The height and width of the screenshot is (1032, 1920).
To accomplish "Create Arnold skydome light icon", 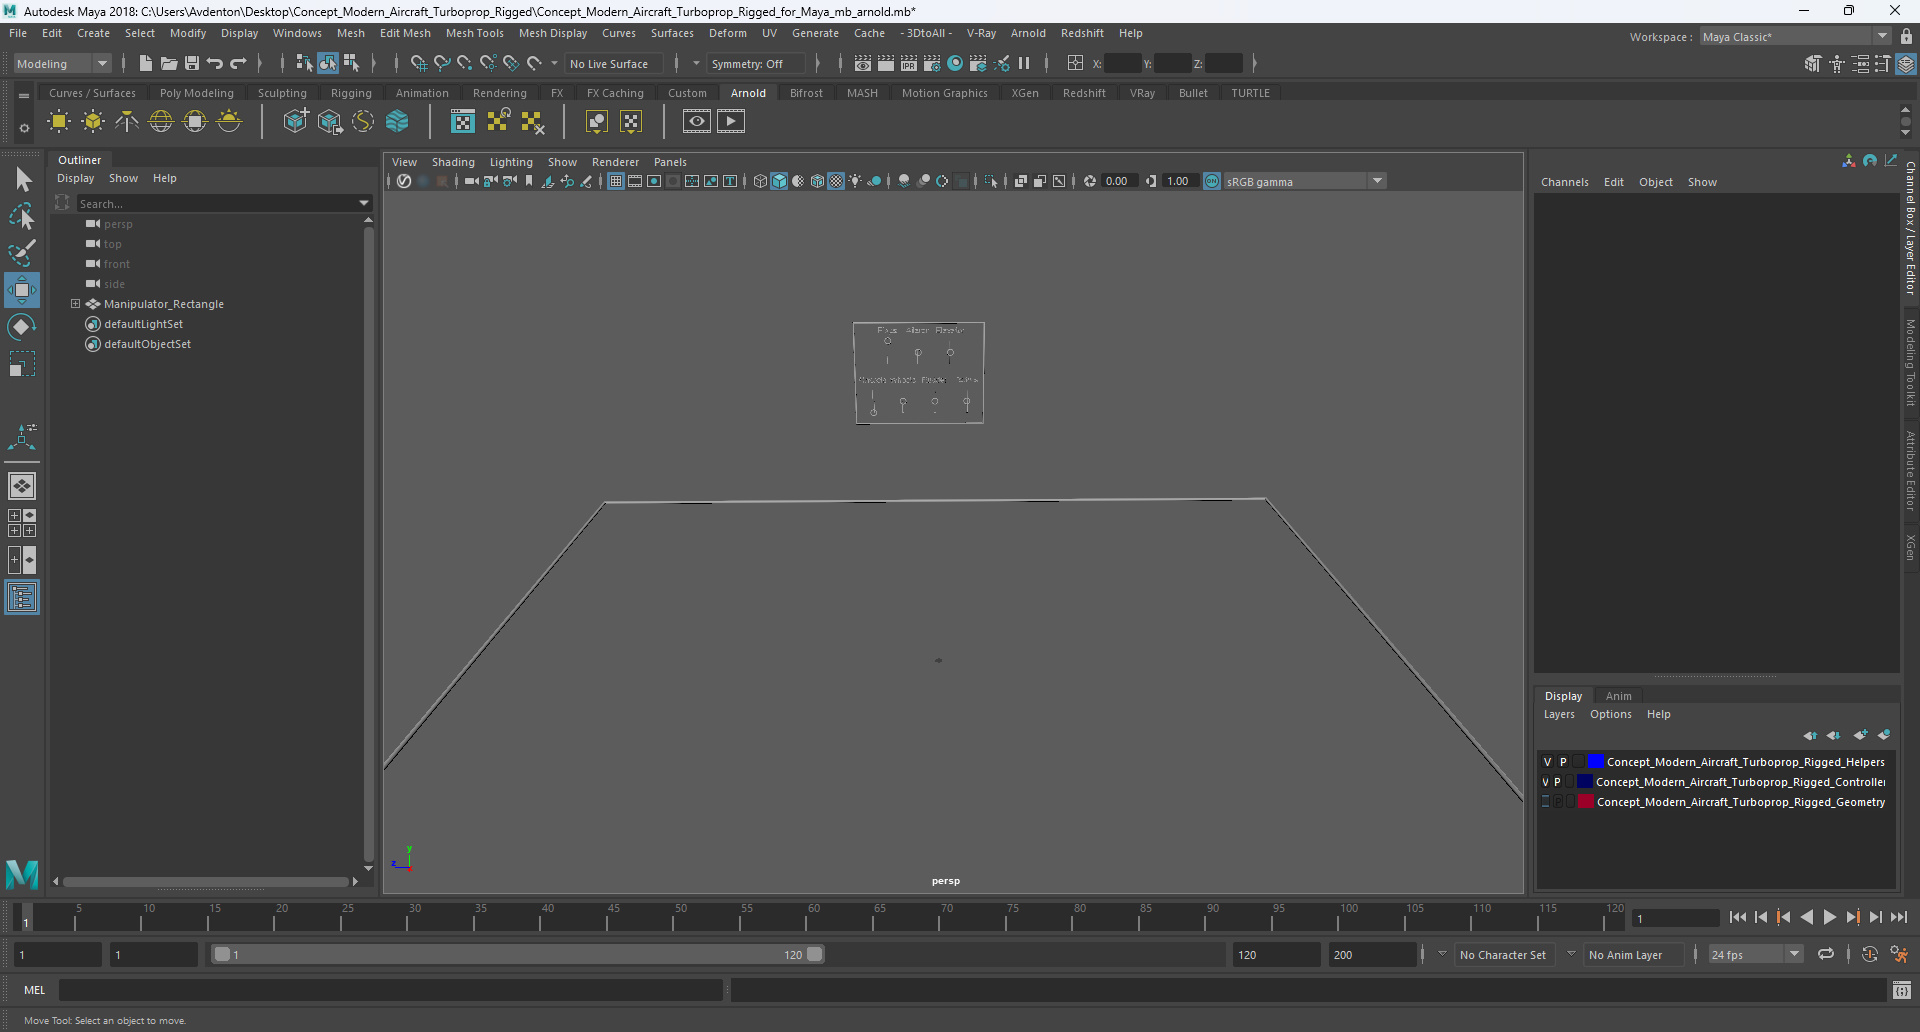I will pyautogui.click(x=161, y=122).
